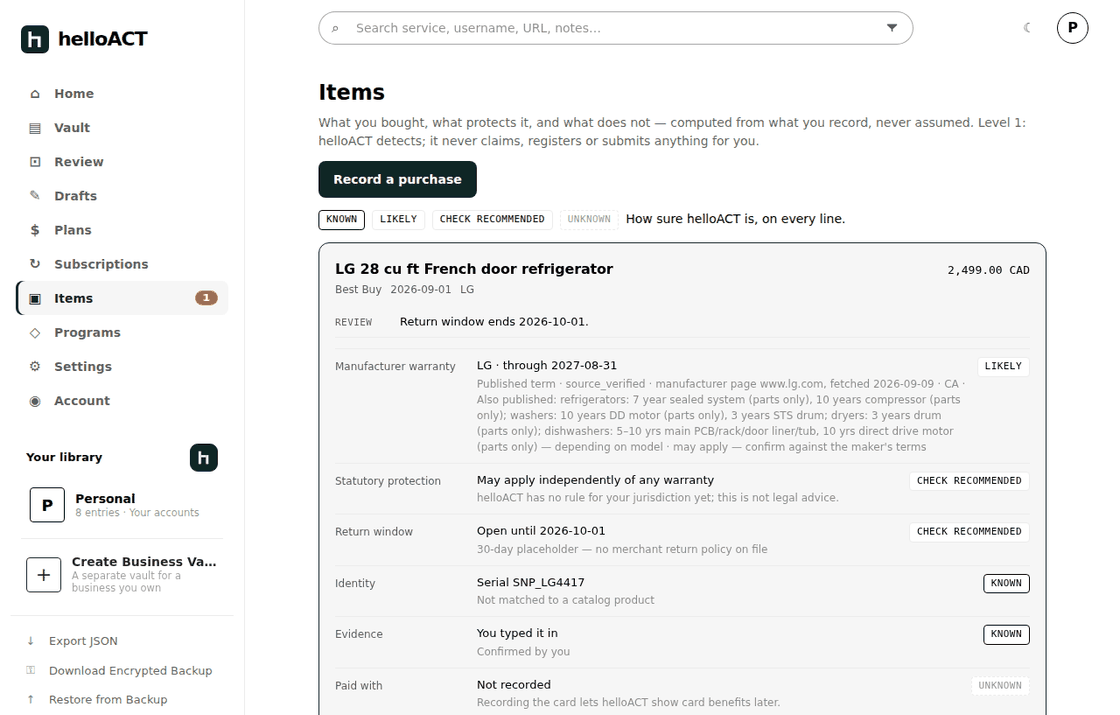
Task: Open the Home page
Action: [122, 94]
